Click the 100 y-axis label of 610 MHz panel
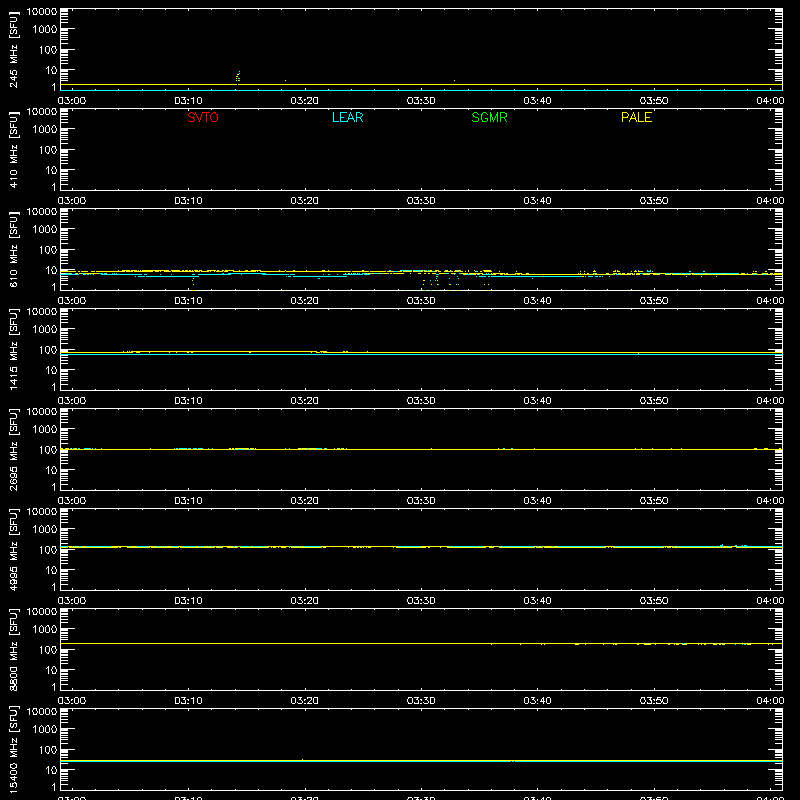This screenshot has height=800, width=800. tap(48, 250)
